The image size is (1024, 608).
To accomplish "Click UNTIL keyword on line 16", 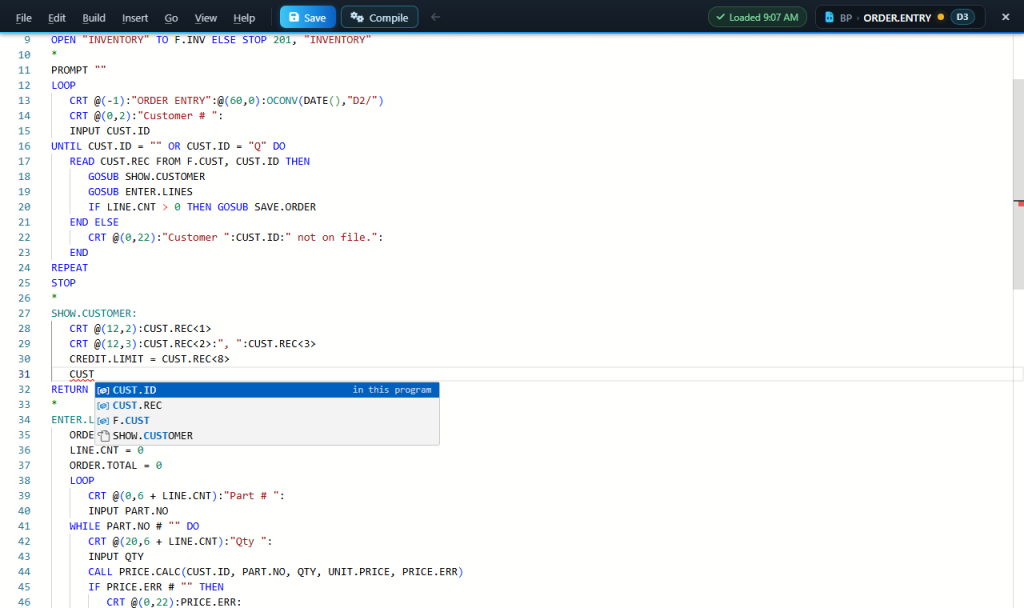I will point(67,146).
